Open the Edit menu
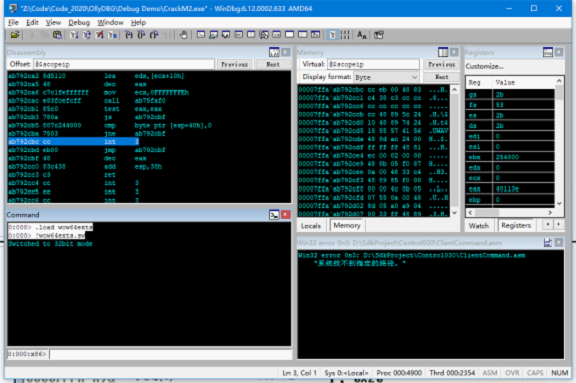Image resolution: width=576 pixels, height=383 pixels. pyautogui.click(x=32, y=22)
